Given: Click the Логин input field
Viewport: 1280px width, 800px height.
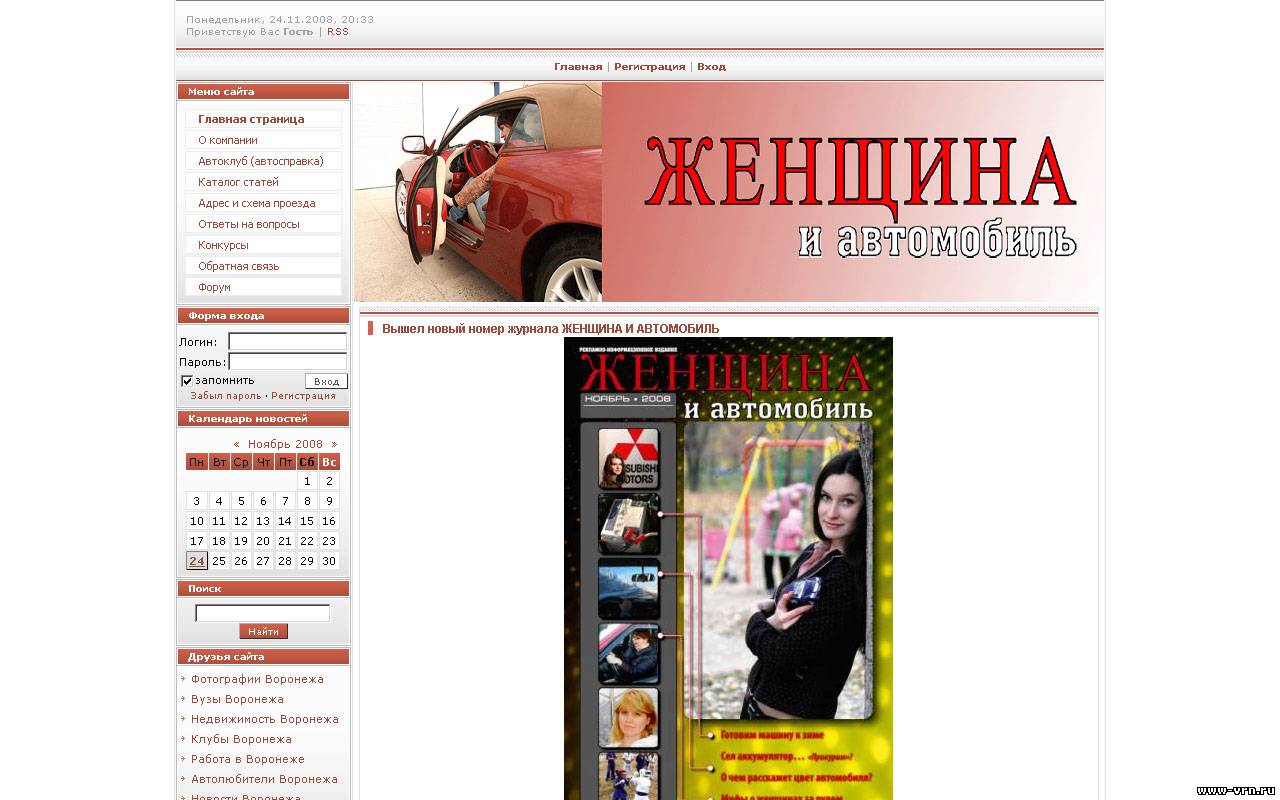Looking at the screenshot, I should (287, 342).
